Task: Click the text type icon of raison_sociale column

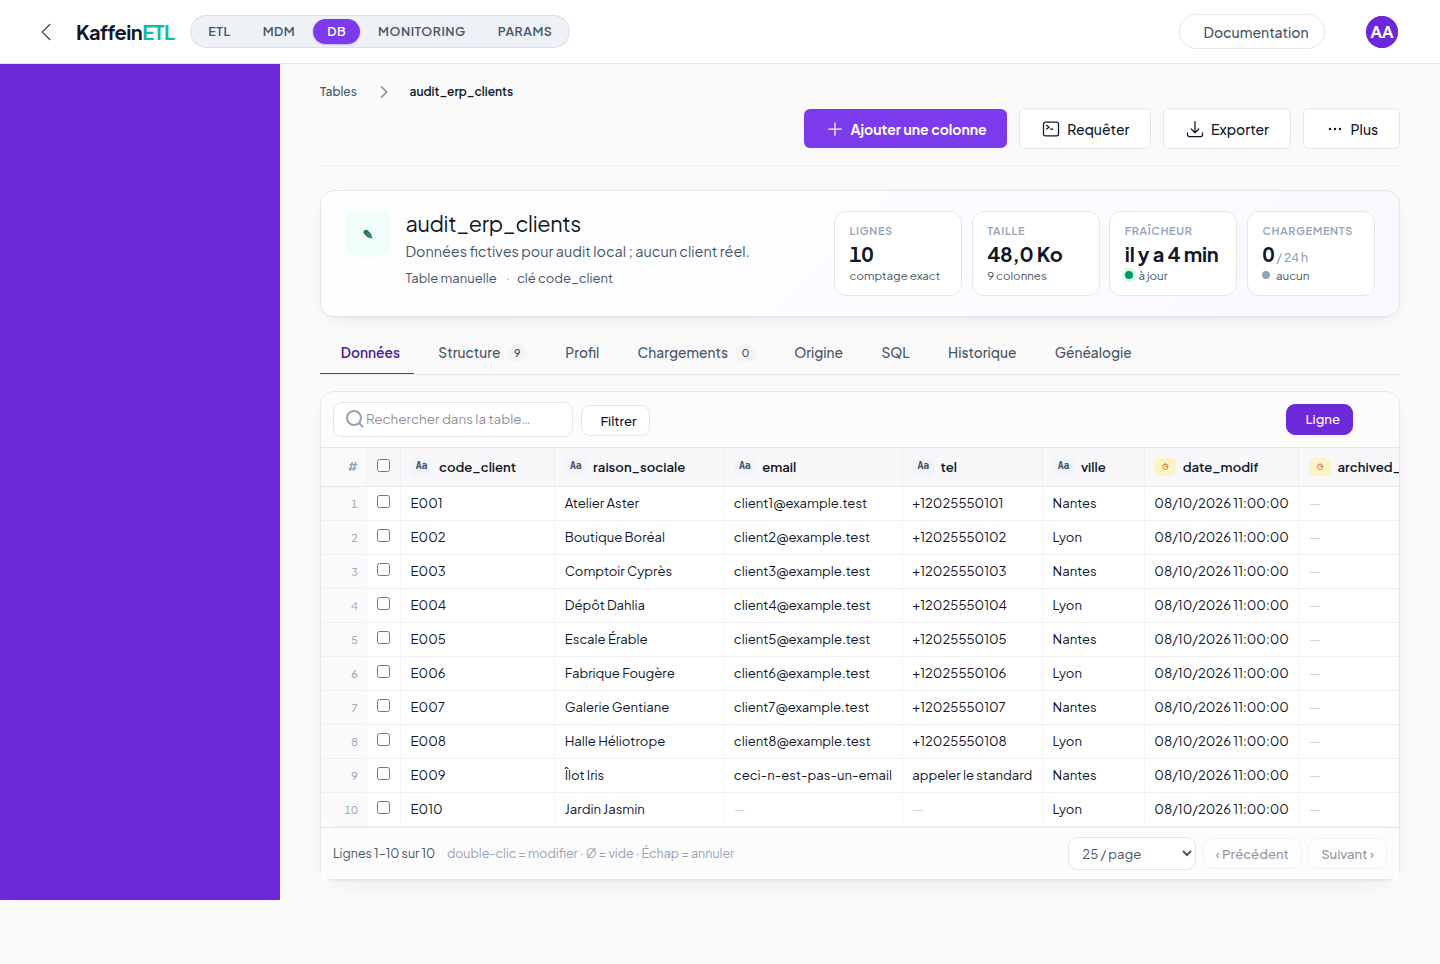Action: tap(575, 466)
